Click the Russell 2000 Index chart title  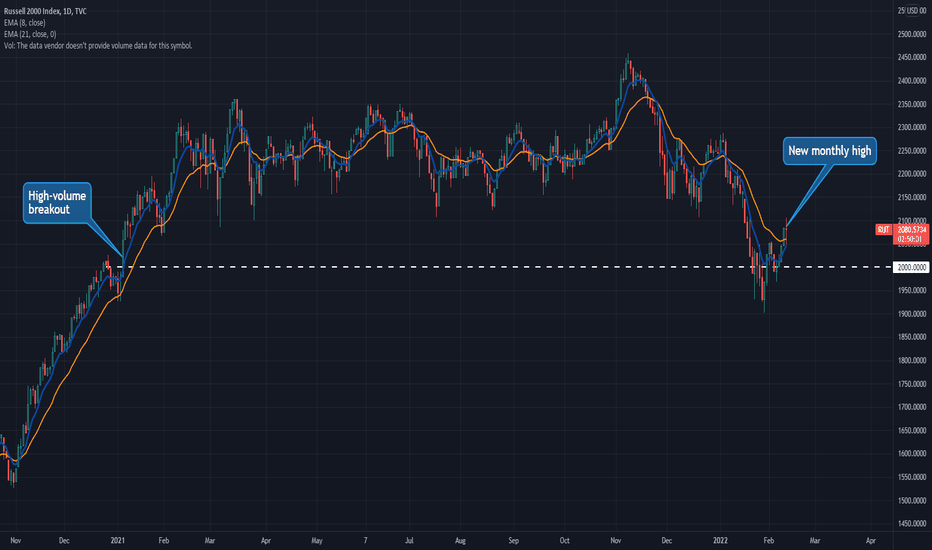point(45,11)
